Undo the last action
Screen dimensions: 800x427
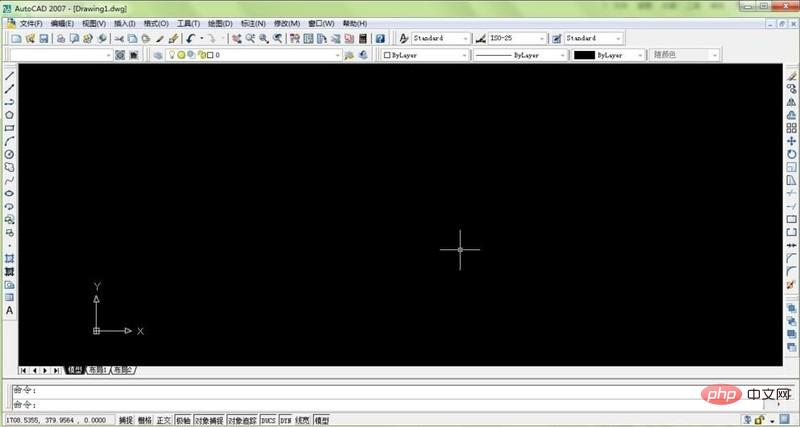(191, 38)
